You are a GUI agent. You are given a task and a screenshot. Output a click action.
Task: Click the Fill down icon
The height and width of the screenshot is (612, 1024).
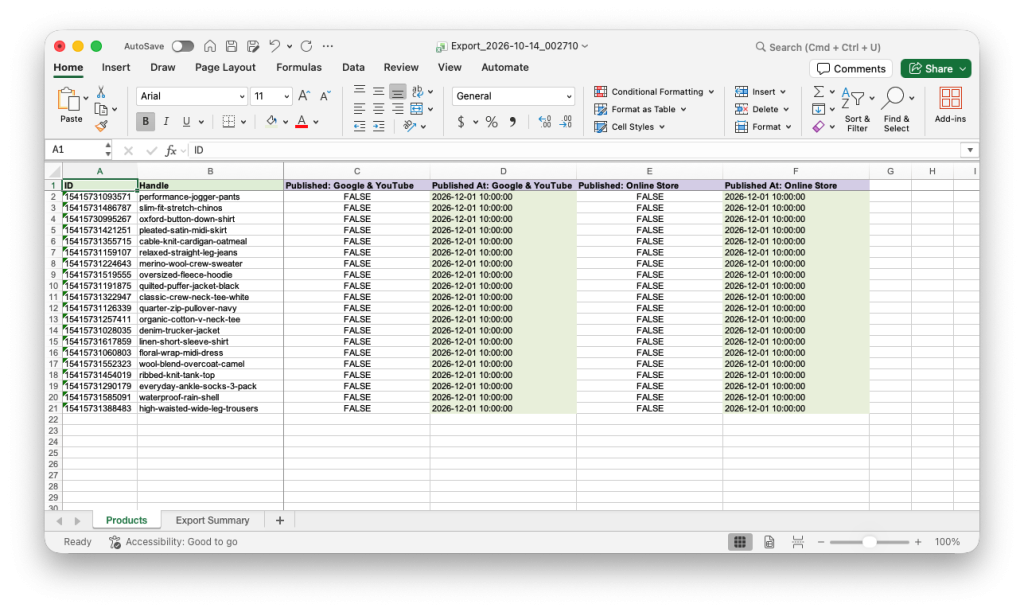(818, 109)
